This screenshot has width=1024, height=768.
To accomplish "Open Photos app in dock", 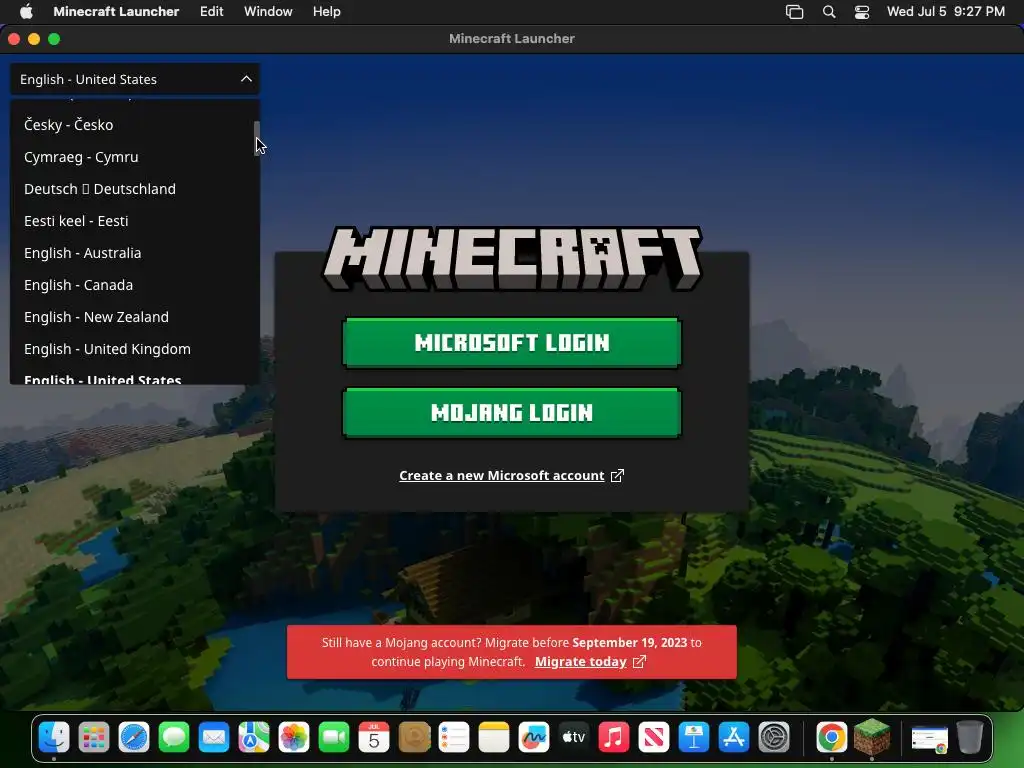I will click(294, 738).
